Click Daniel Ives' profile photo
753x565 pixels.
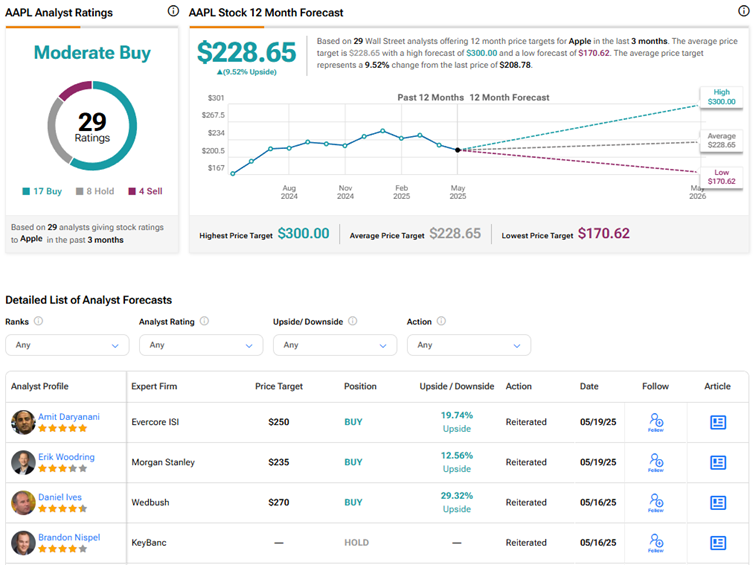pos(24,503)
